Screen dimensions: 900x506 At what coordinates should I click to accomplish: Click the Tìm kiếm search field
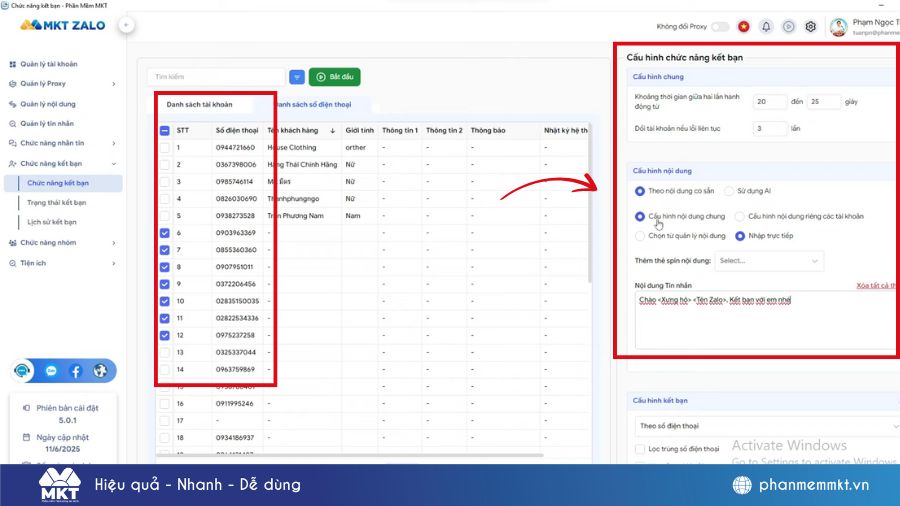[215, 77]
